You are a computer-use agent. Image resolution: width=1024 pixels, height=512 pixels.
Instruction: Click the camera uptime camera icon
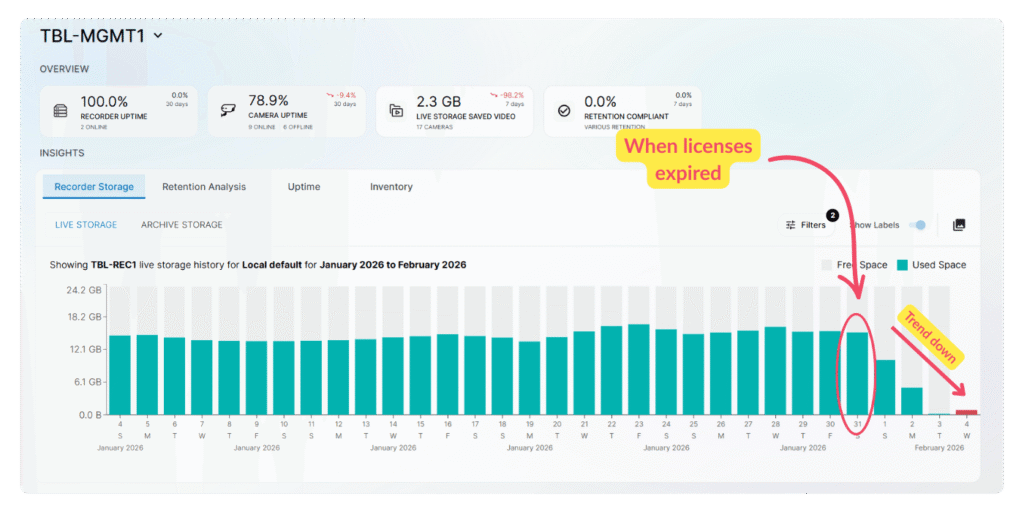tap(227, 111)
